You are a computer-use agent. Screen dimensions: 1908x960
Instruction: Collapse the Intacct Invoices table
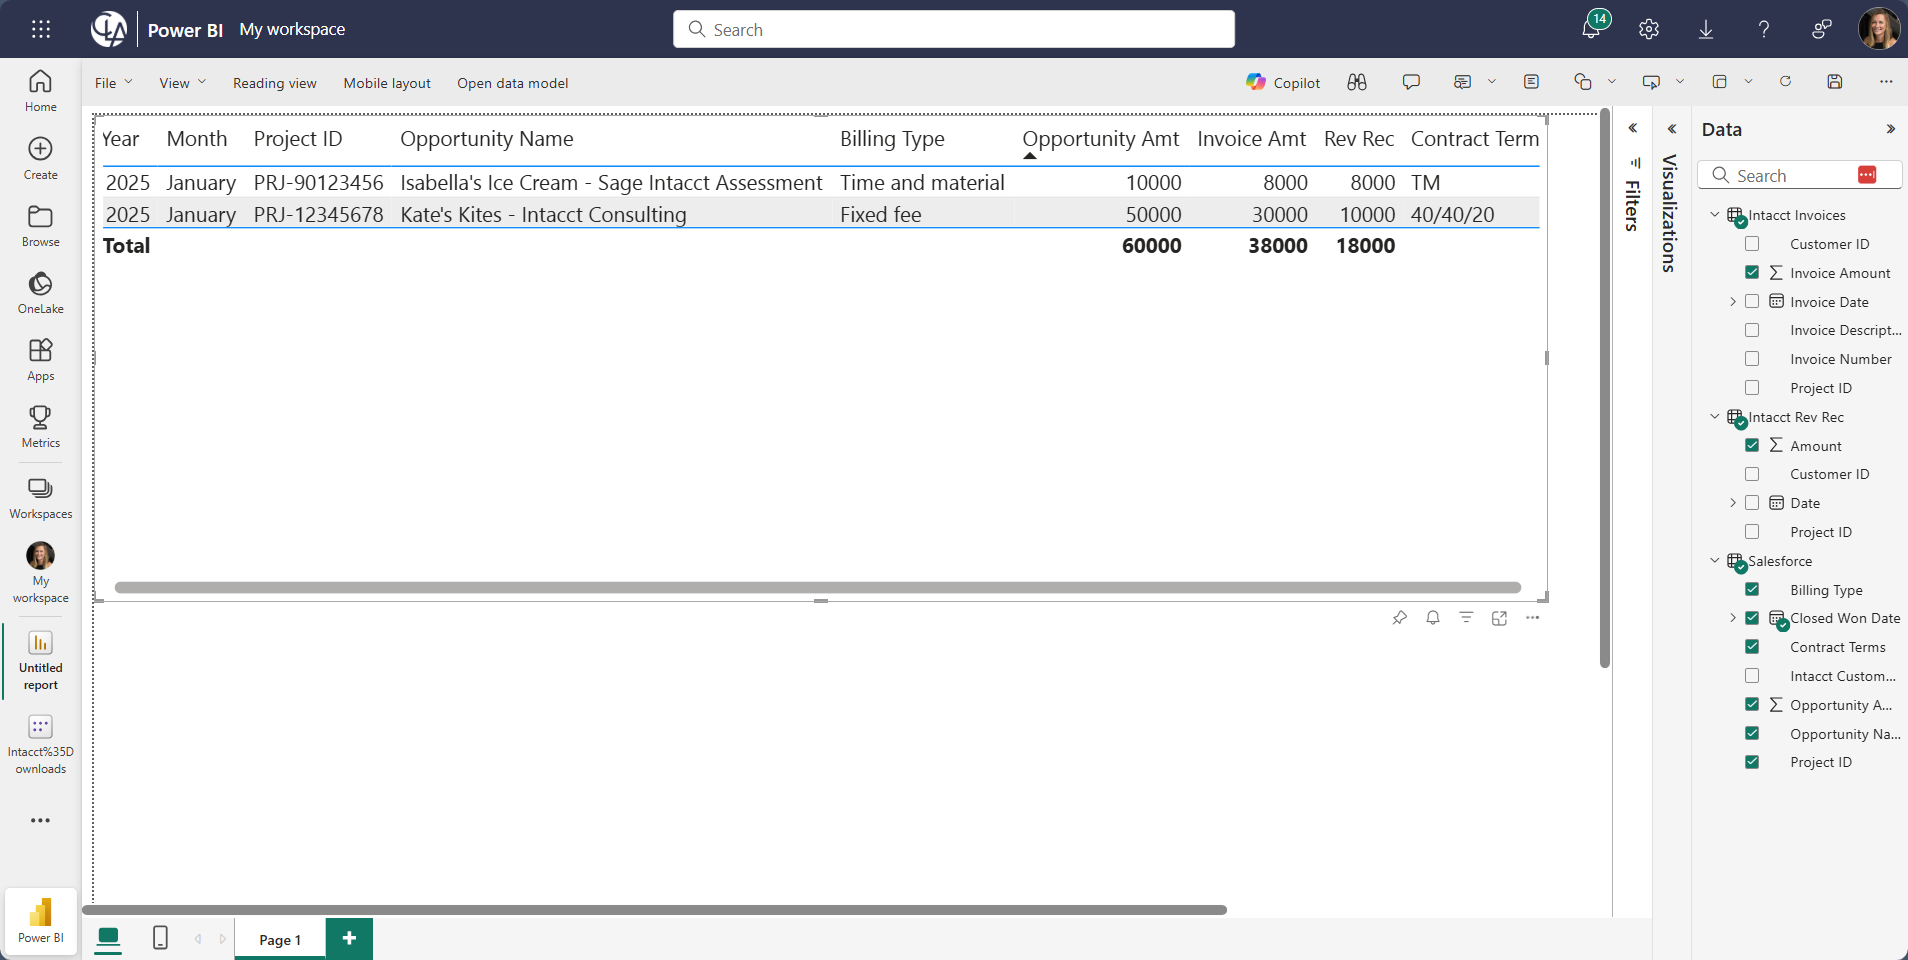(1715, 215)
